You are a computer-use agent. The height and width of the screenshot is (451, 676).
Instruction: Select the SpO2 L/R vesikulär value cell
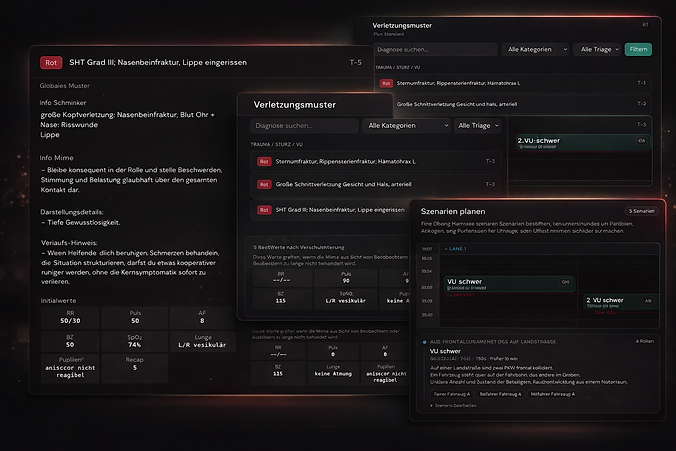tap(346, 298)
